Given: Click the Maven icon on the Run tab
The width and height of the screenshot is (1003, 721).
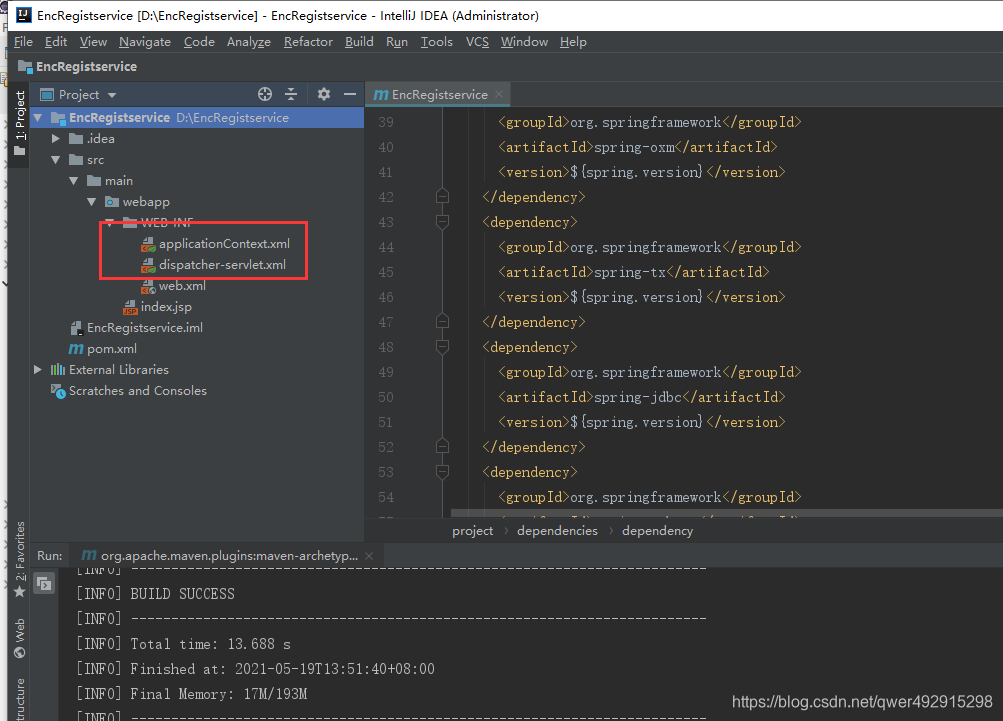Looking at the screenshot, I should 89,555.
